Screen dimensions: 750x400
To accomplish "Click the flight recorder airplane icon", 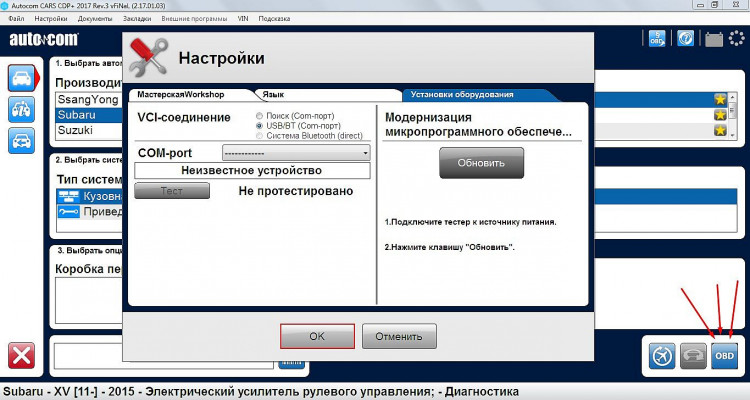I will tap(661, 355).
